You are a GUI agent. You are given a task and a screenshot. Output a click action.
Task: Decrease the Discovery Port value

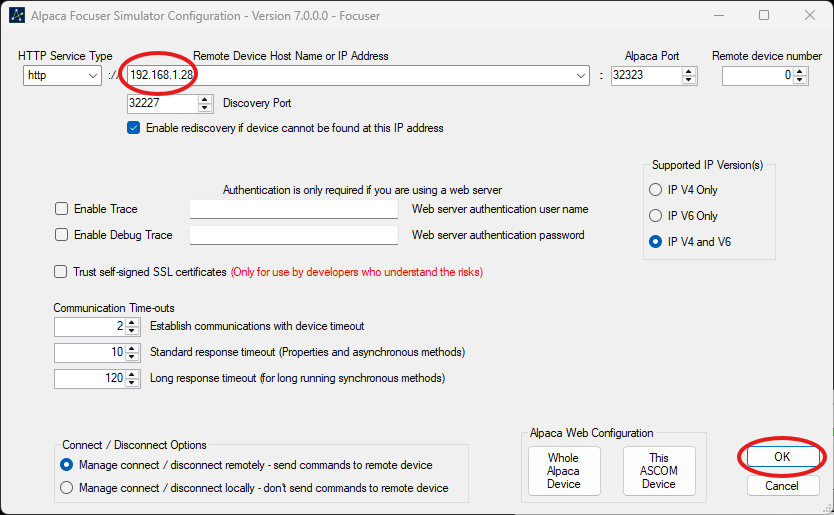point(205,108)
